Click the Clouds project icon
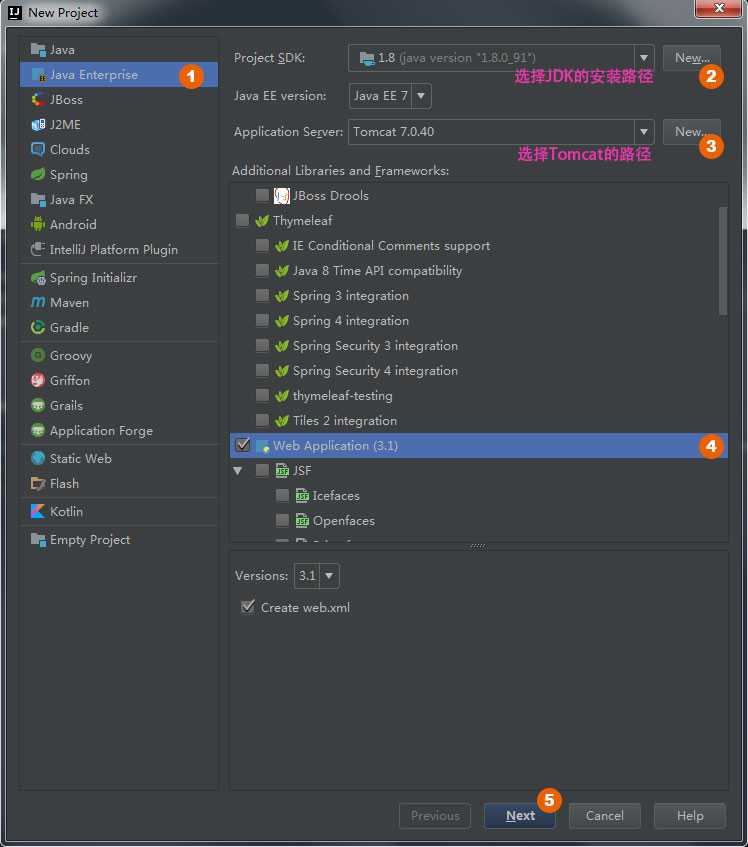Image resolution: width=748 pixels, height=847 pixels. 38,150
